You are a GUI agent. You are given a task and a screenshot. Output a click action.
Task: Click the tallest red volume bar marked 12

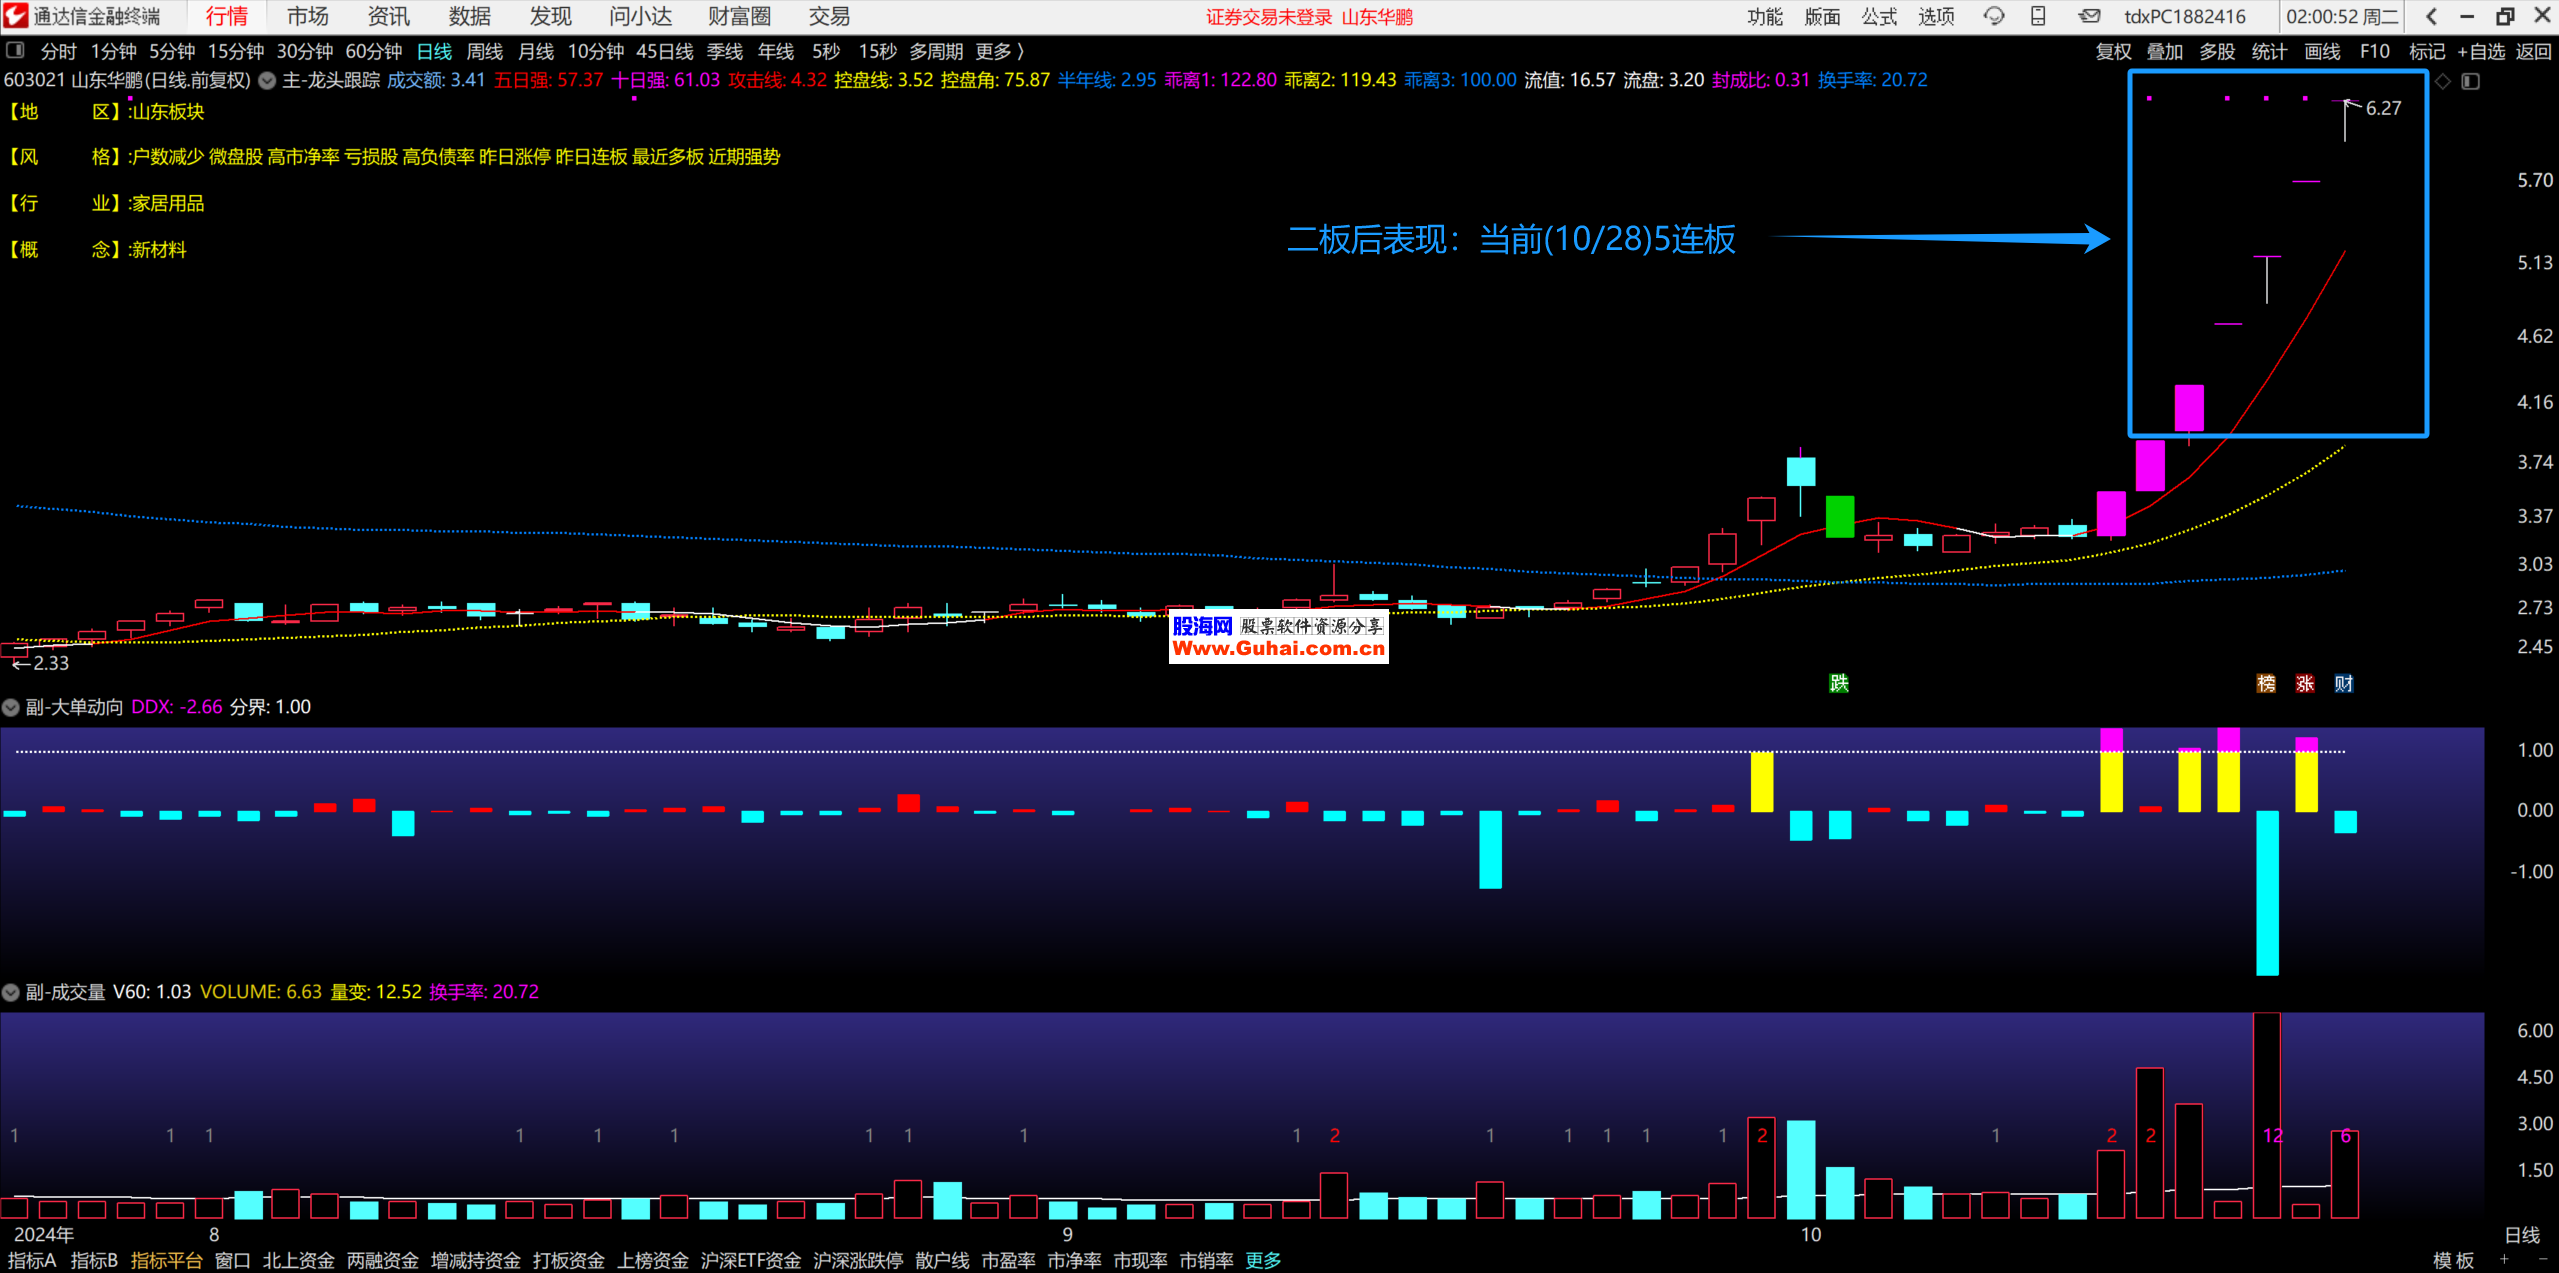pos(2267,1110)
